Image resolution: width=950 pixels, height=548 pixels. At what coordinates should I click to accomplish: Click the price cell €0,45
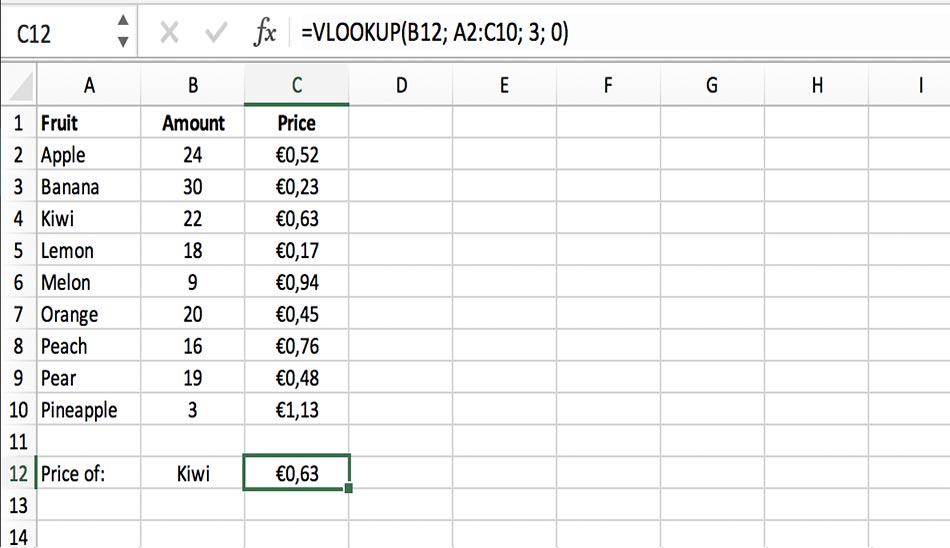[x=297, y=315]
